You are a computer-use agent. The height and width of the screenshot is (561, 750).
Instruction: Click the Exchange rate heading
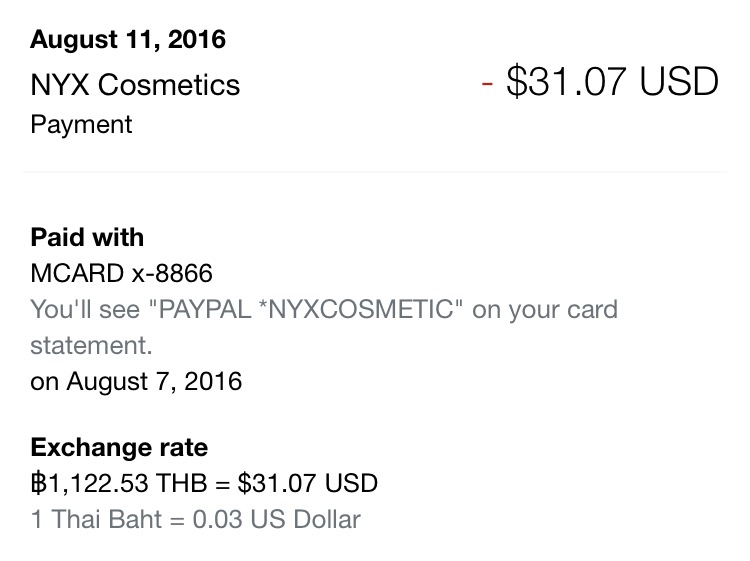point(119,447)
